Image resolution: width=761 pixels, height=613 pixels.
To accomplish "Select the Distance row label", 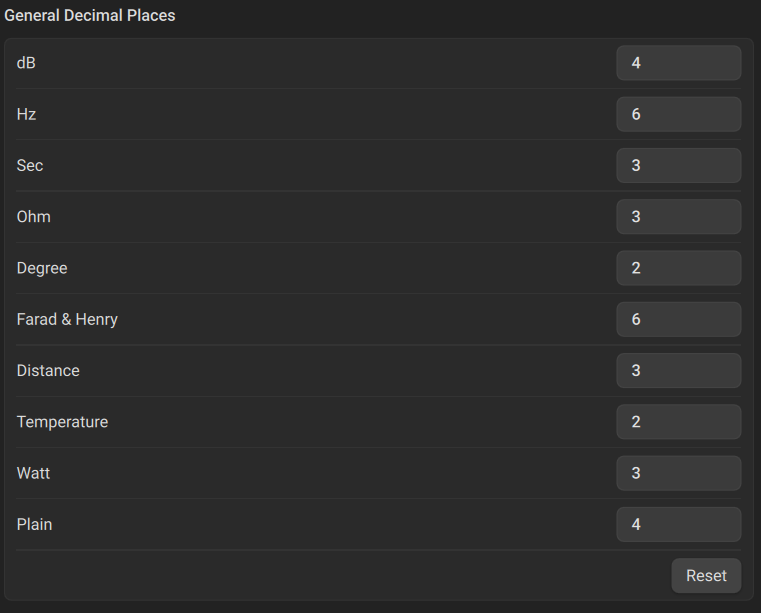I will pos(48,371).
